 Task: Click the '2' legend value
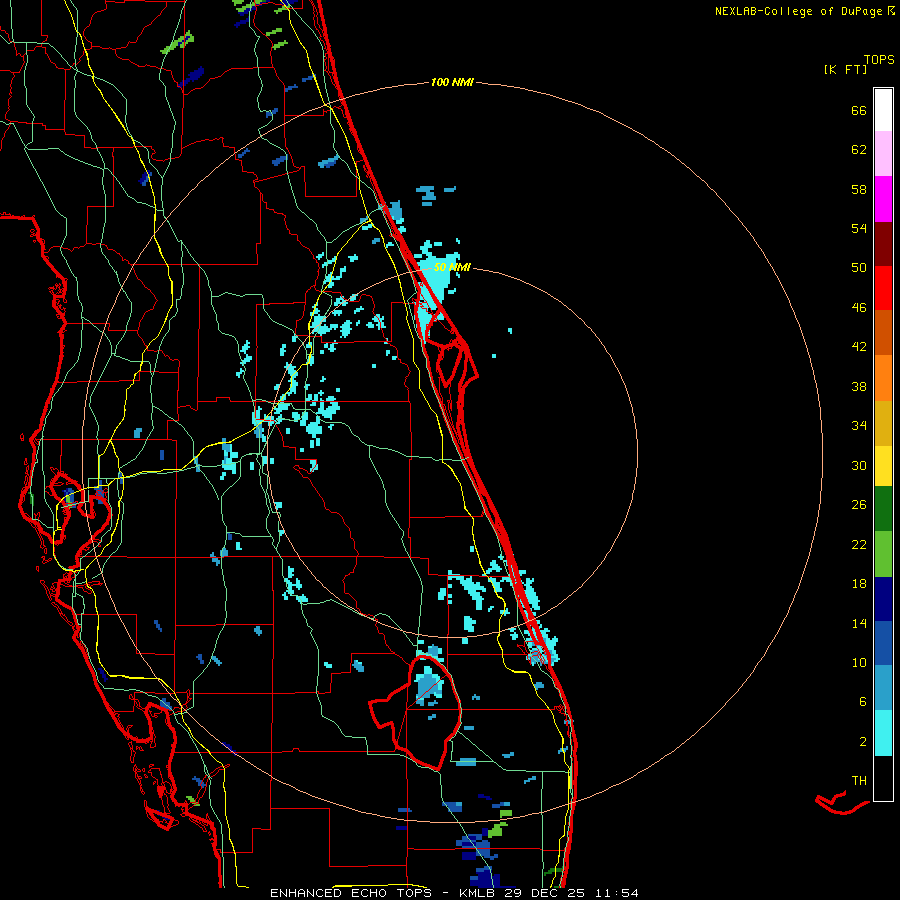click(x=863, y=742)
